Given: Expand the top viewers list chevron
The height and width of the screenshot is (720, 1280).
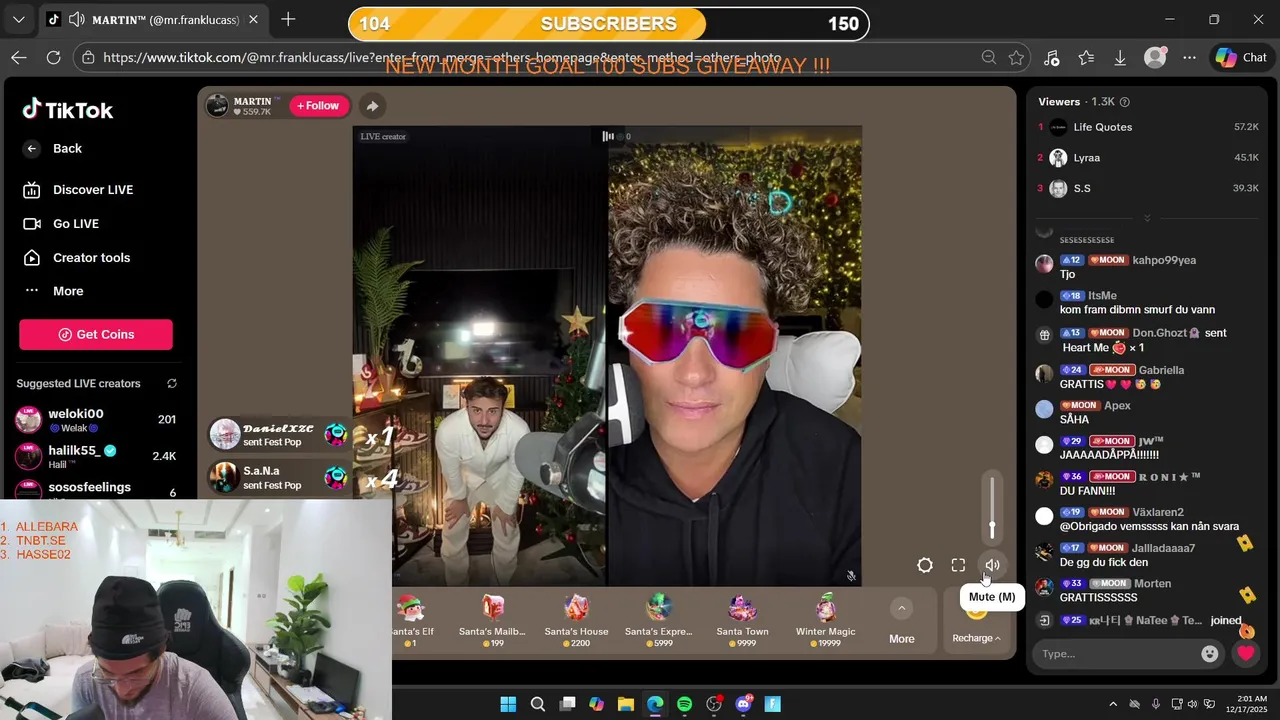Looking at the screenshot, I should [1147, 217].
